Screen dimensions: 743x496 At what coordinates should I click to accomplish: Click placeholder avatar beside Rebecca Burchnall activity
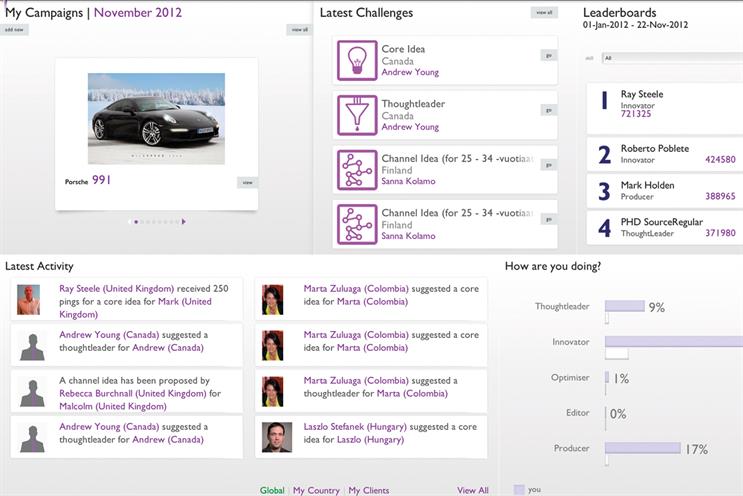pyautogui.click(x=32, y=392)
